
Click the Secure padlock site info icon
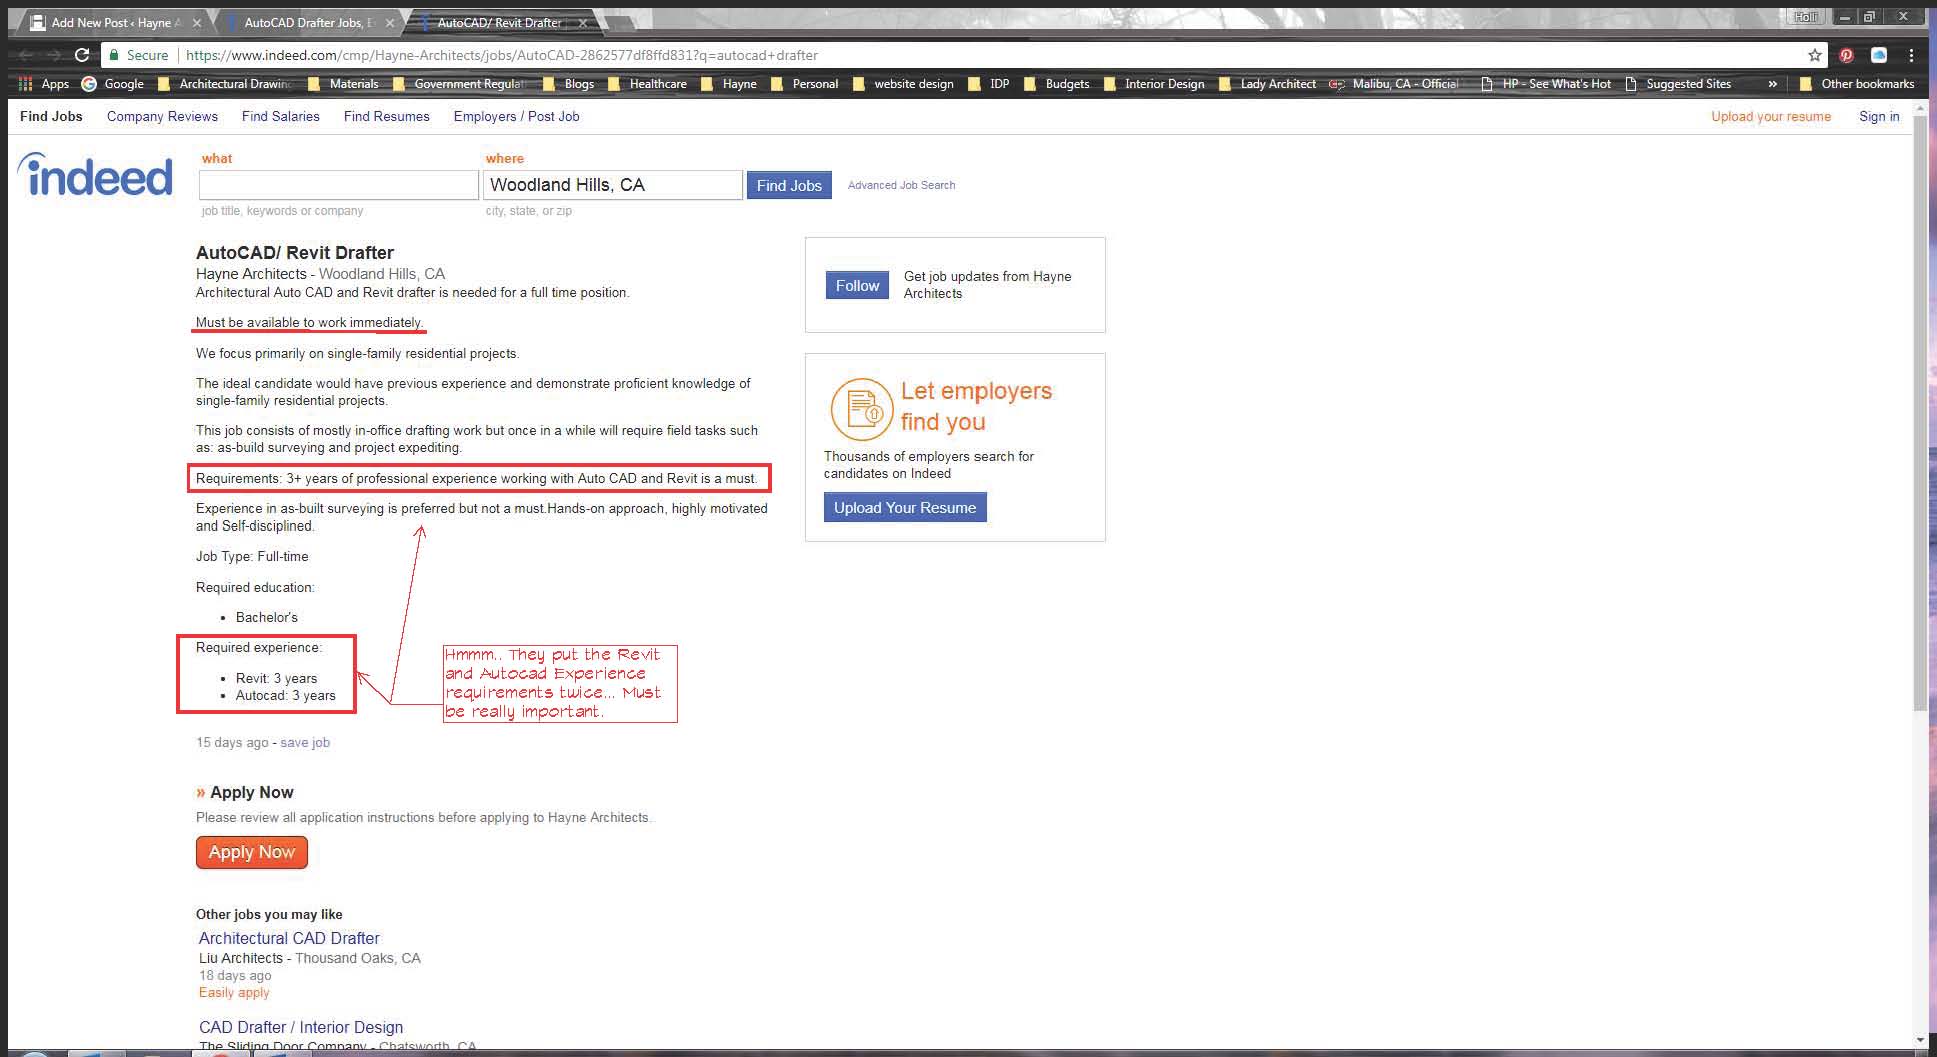pos(114,55)
